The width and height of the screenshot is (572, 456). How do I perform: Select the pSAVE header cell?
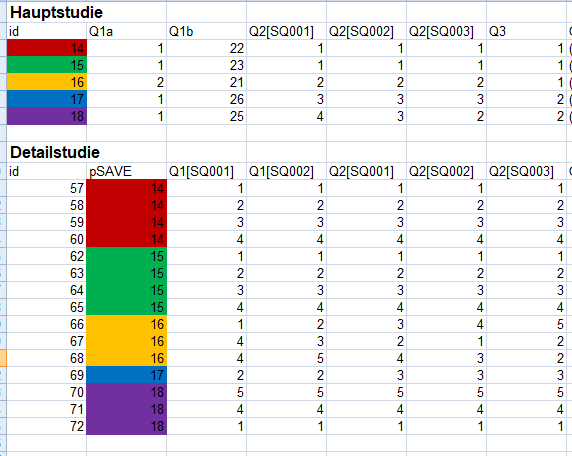tap(127, 171)
